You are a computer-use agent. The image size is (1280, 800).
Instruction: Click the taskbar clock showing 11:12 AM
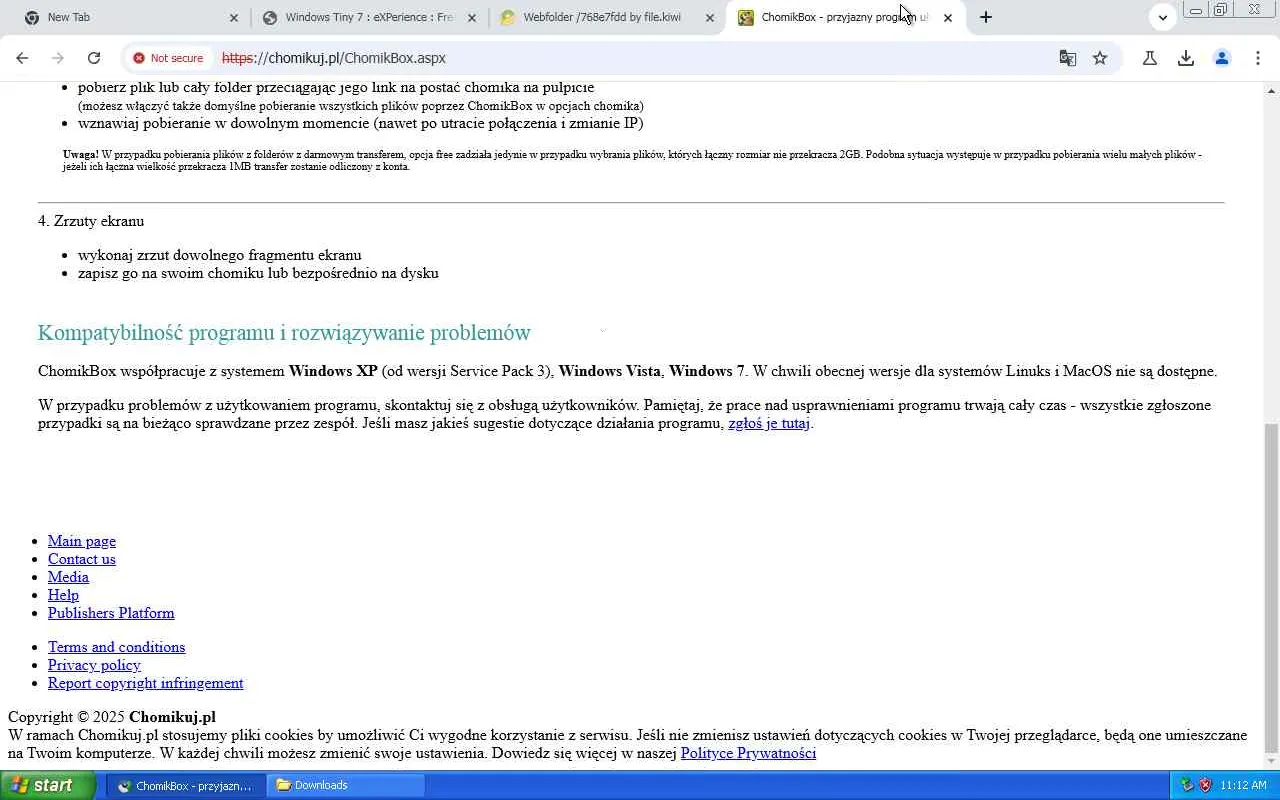(x=1243, y=786)
